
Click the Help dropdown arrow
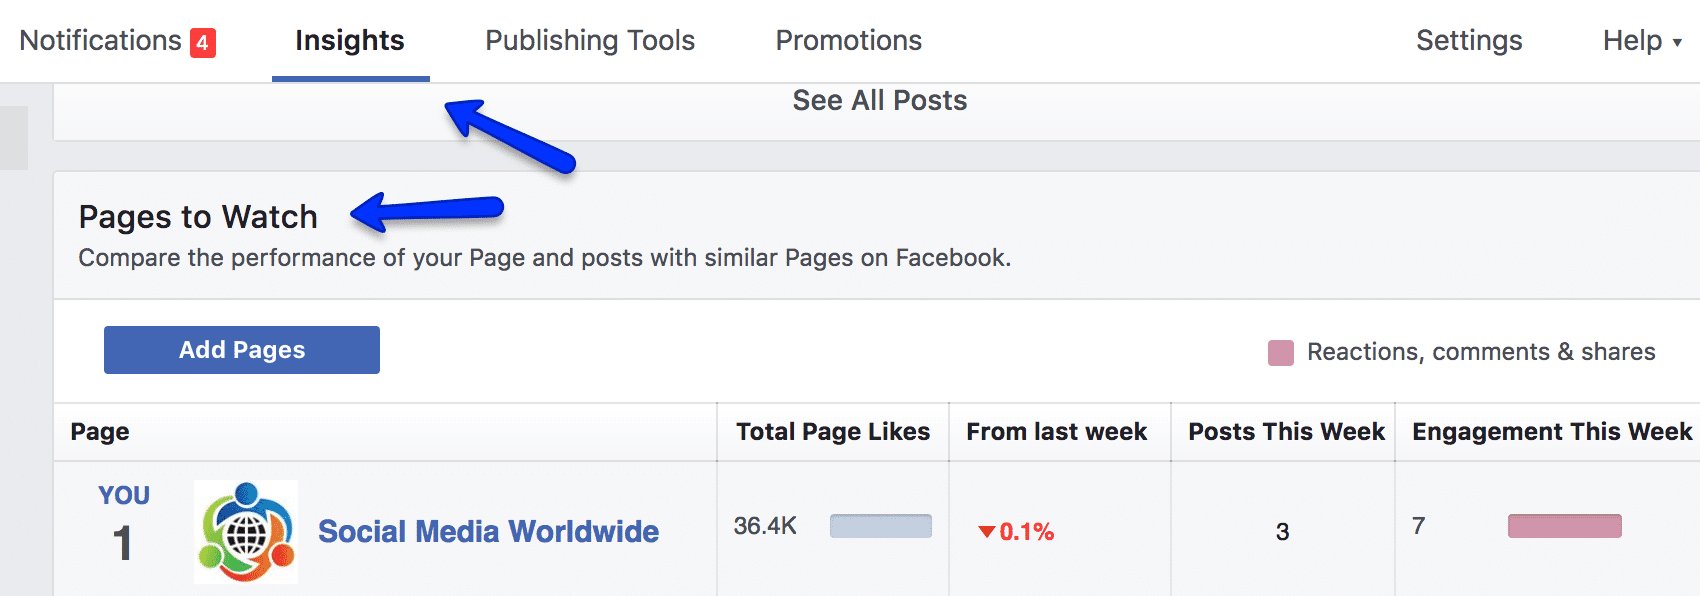click(1677, 43)
